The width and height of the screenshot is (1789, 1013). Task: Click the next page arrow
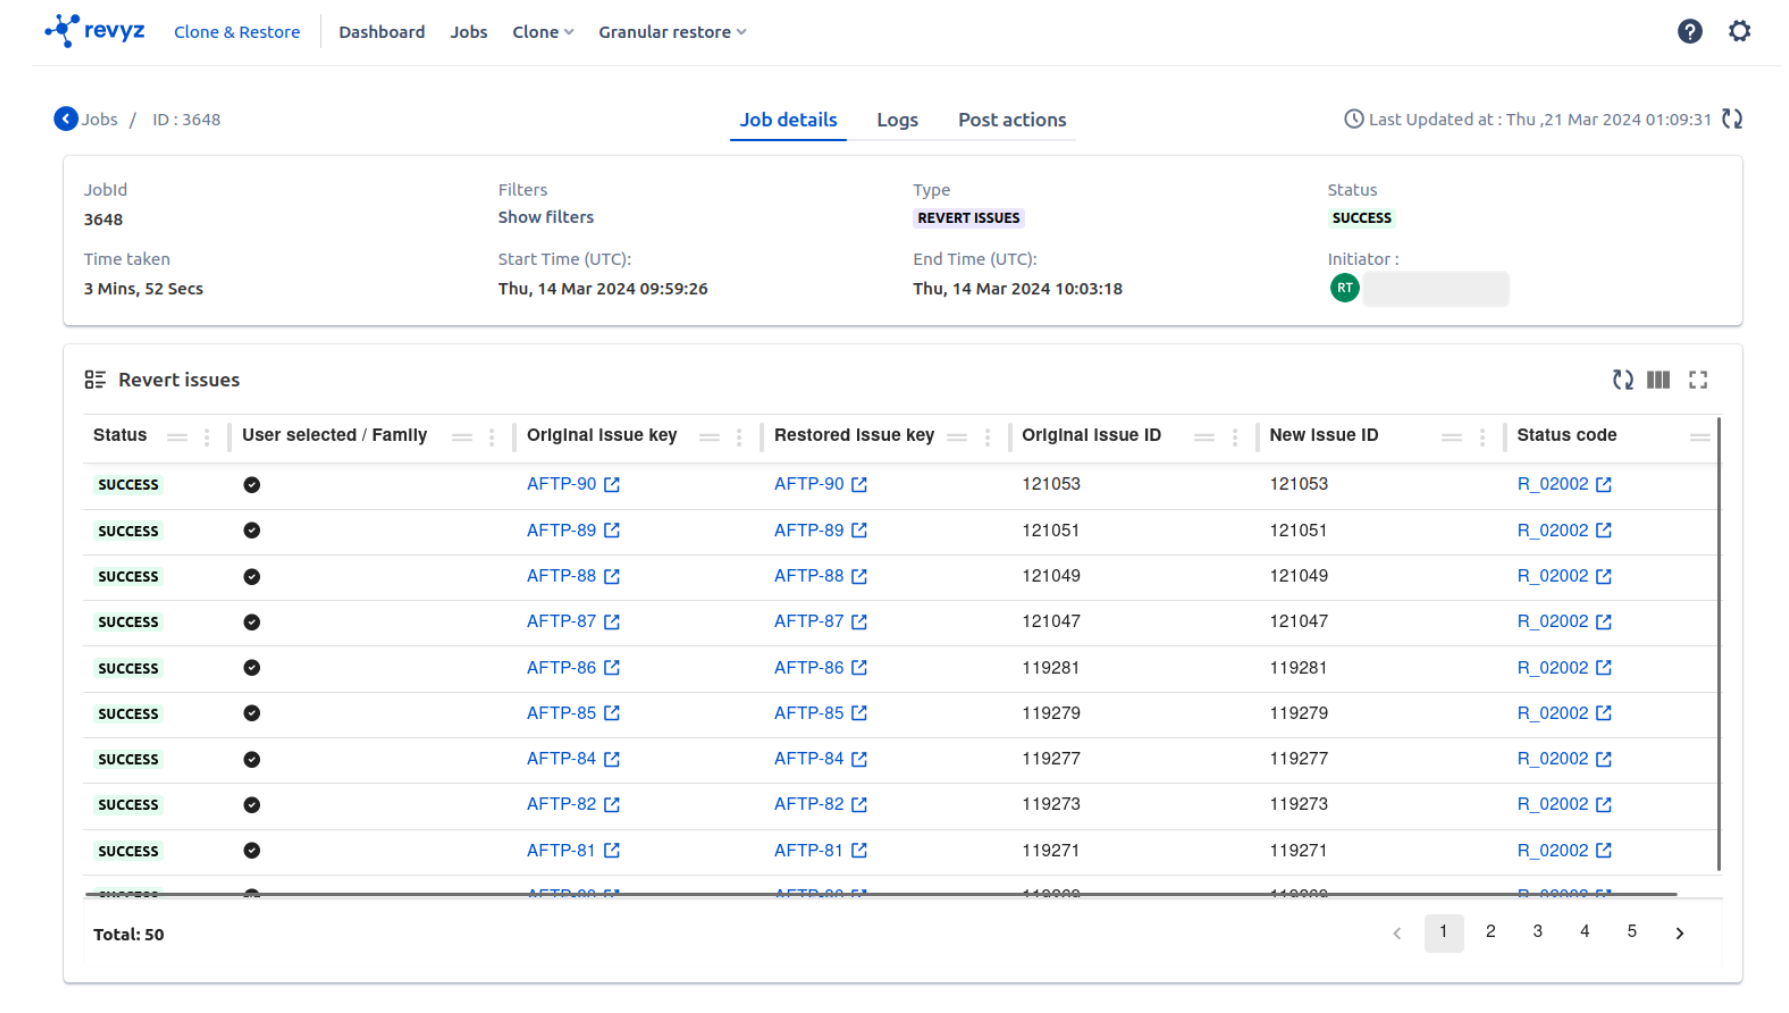pyautogui.click(x=1679, y=934)
